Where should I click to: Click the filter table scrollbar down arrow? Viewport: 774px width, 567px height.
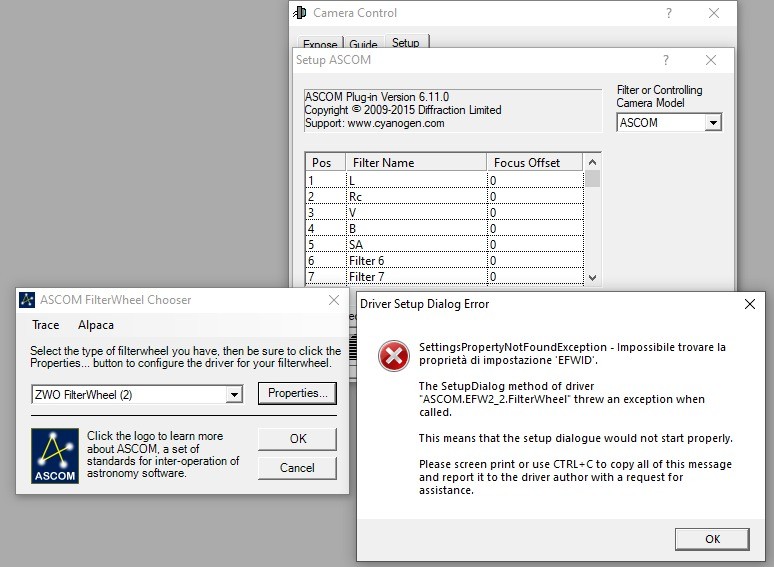point(593,278)
